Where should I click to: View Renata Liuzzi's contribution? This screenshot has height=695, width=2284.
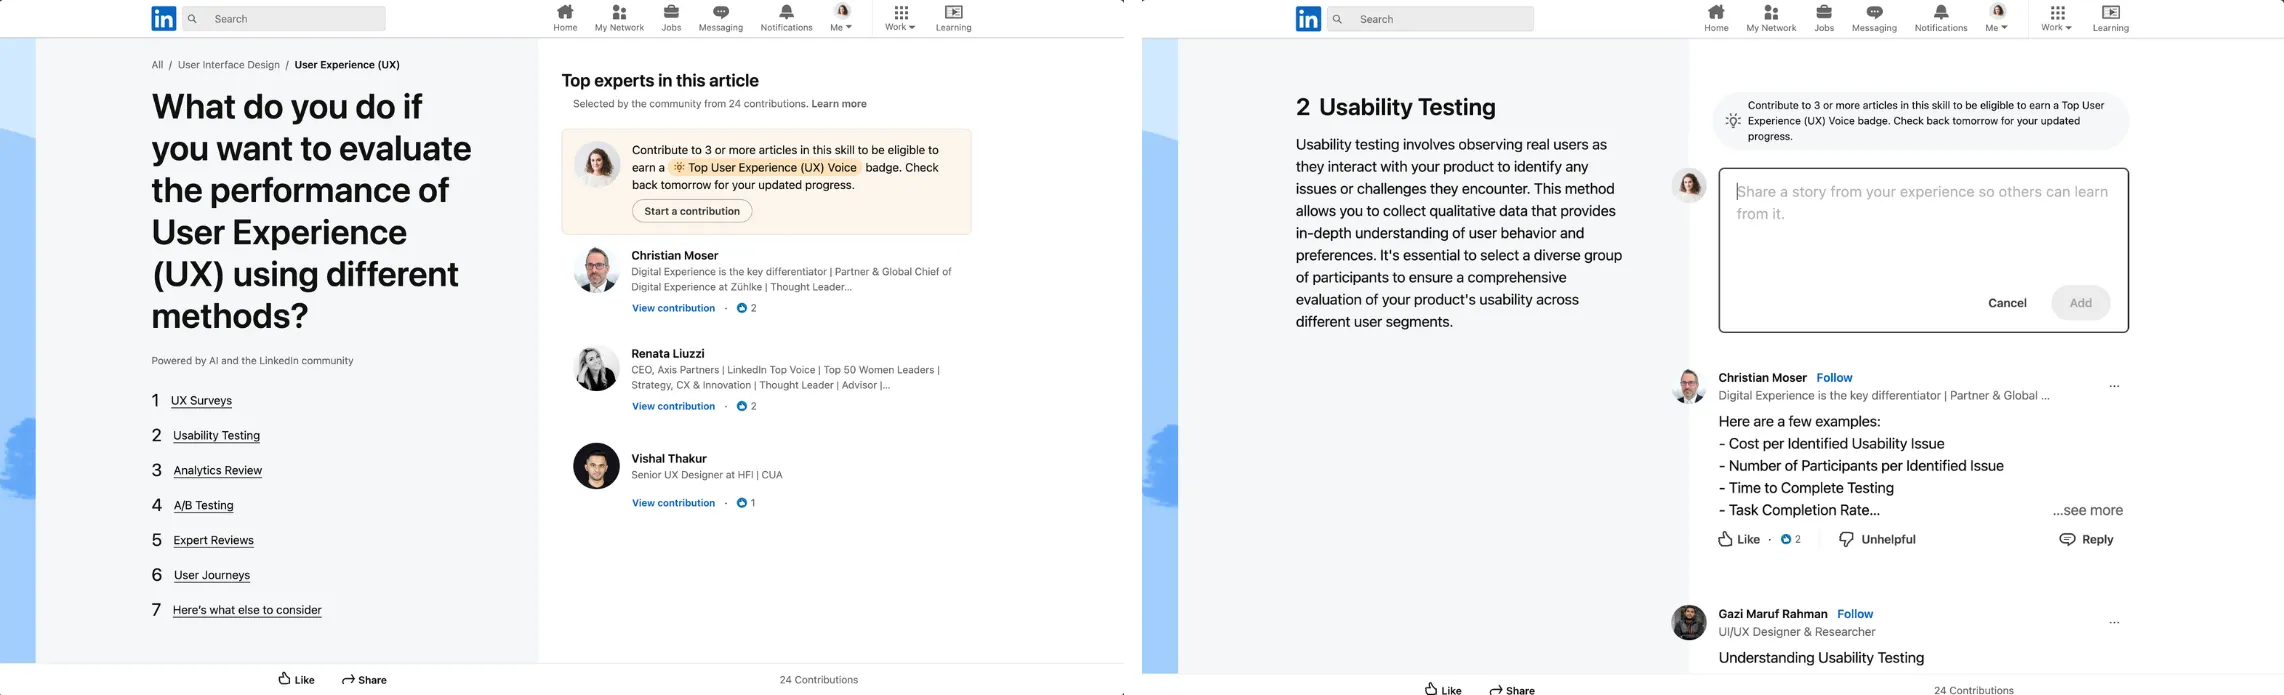point(673,406)
